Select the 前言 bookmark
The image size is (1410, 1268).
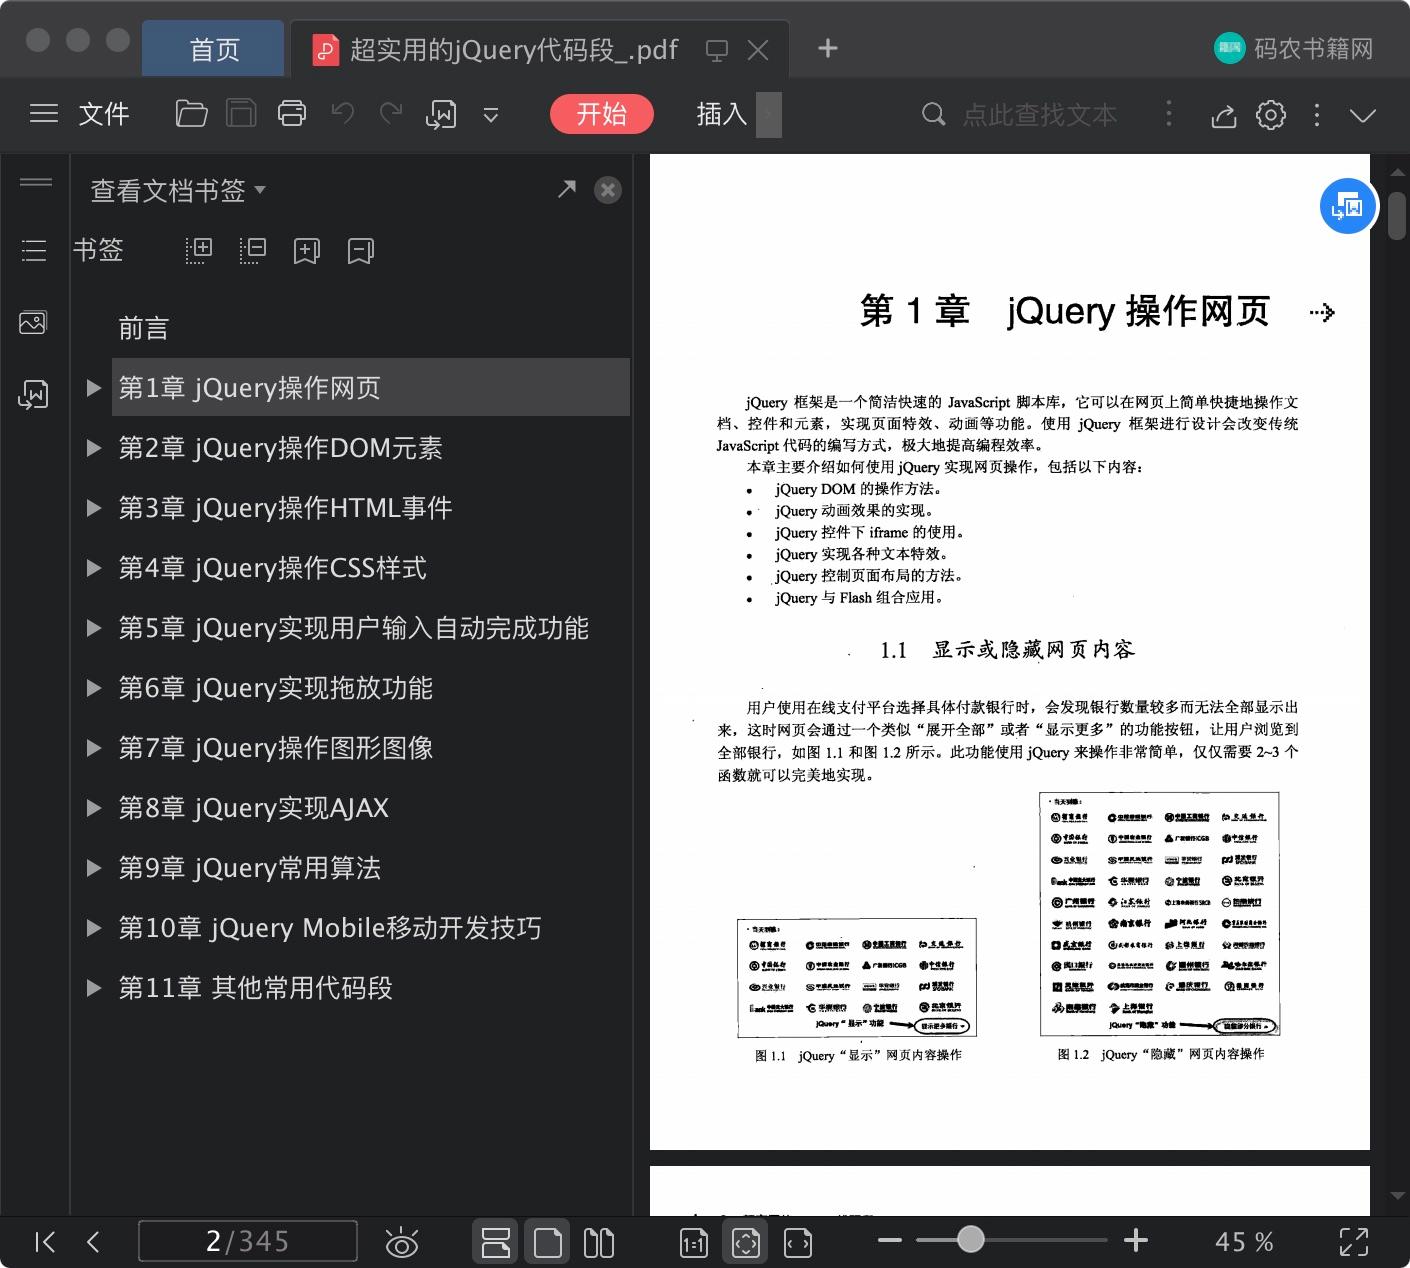click(143, 328)
